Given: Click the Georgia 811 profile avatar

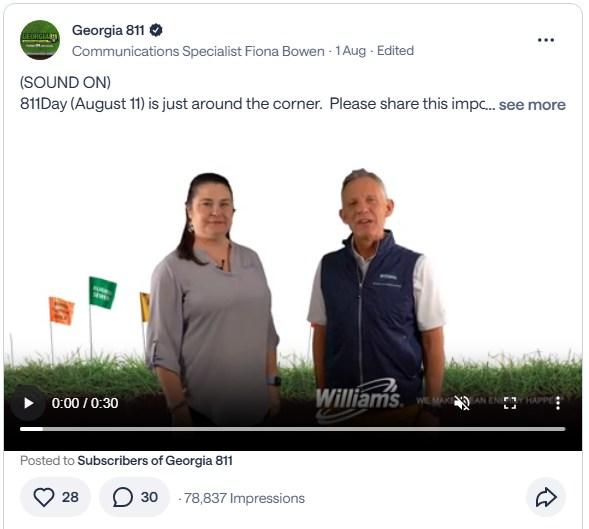Looking at the screenshot, I should (x=40, y=40).
